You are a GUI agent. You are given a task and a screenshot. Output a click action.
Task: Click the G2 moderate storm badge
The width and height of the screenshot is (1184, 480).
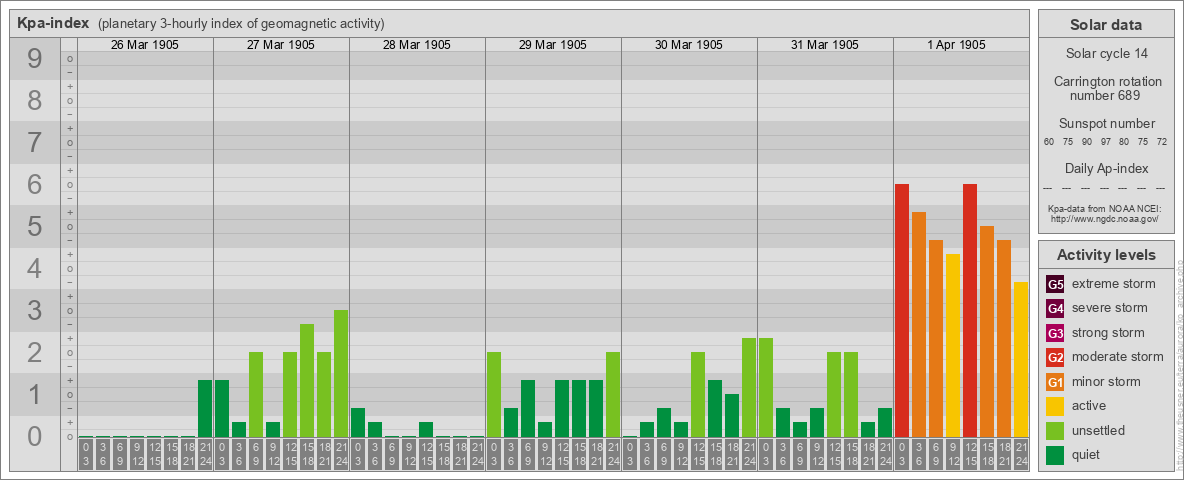click(1055, 357)
